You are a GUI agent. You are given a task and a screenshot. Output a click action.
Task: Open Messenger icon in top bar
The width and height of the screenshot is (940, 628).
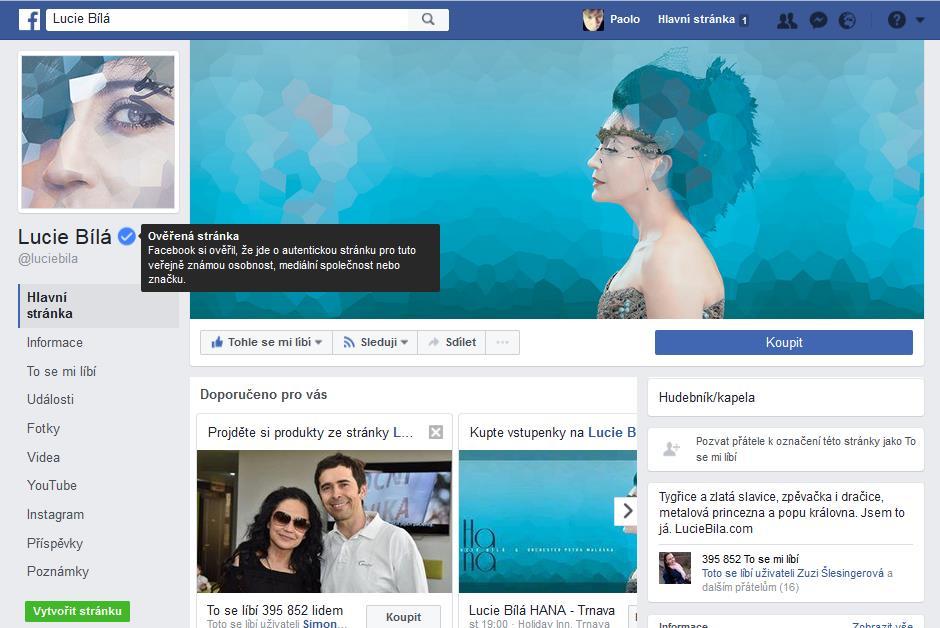point(818,20)
